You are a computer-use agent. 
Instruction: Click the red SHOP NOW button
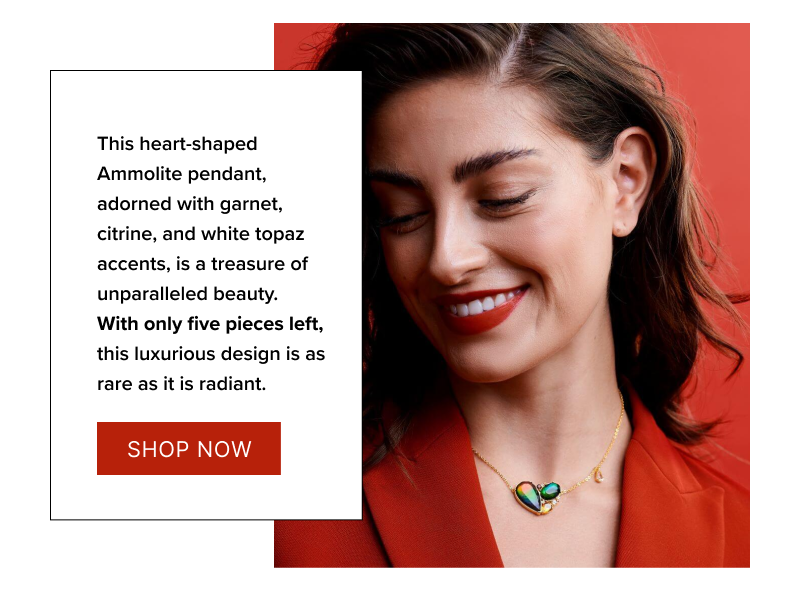pos(189,448)
